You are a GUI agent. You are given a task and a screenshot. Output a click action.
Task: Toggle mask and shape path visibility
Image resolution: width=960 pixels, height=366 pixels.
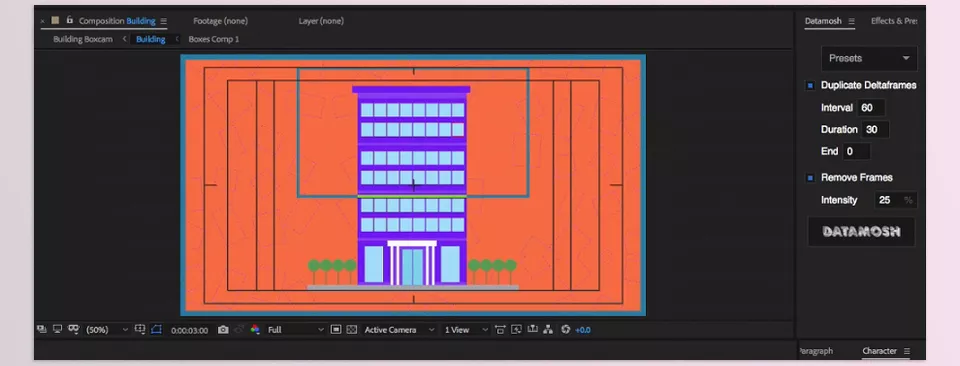click(x=156, y=329)
